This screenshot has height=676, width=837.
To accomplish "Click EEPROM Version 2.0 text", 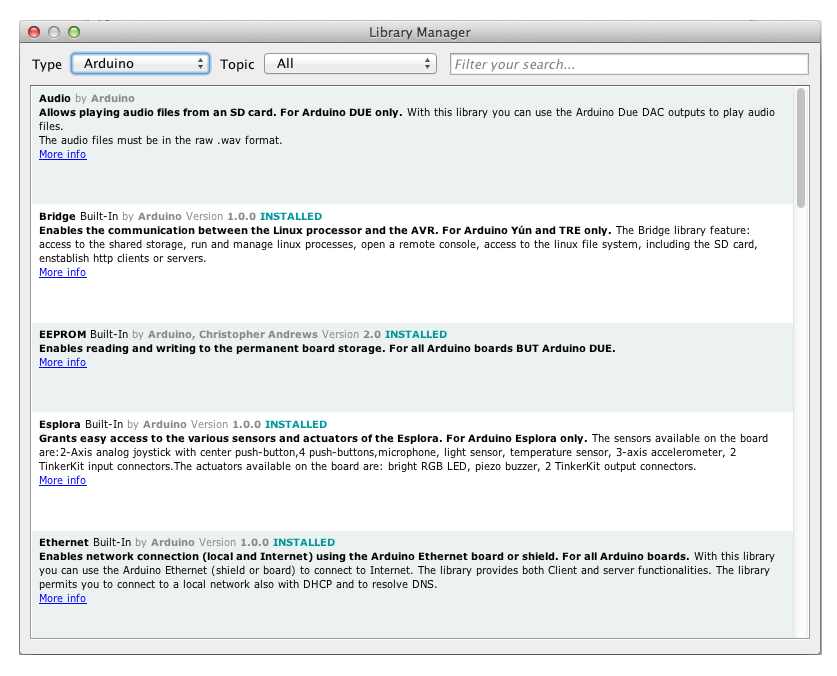I will pos(351,334).
